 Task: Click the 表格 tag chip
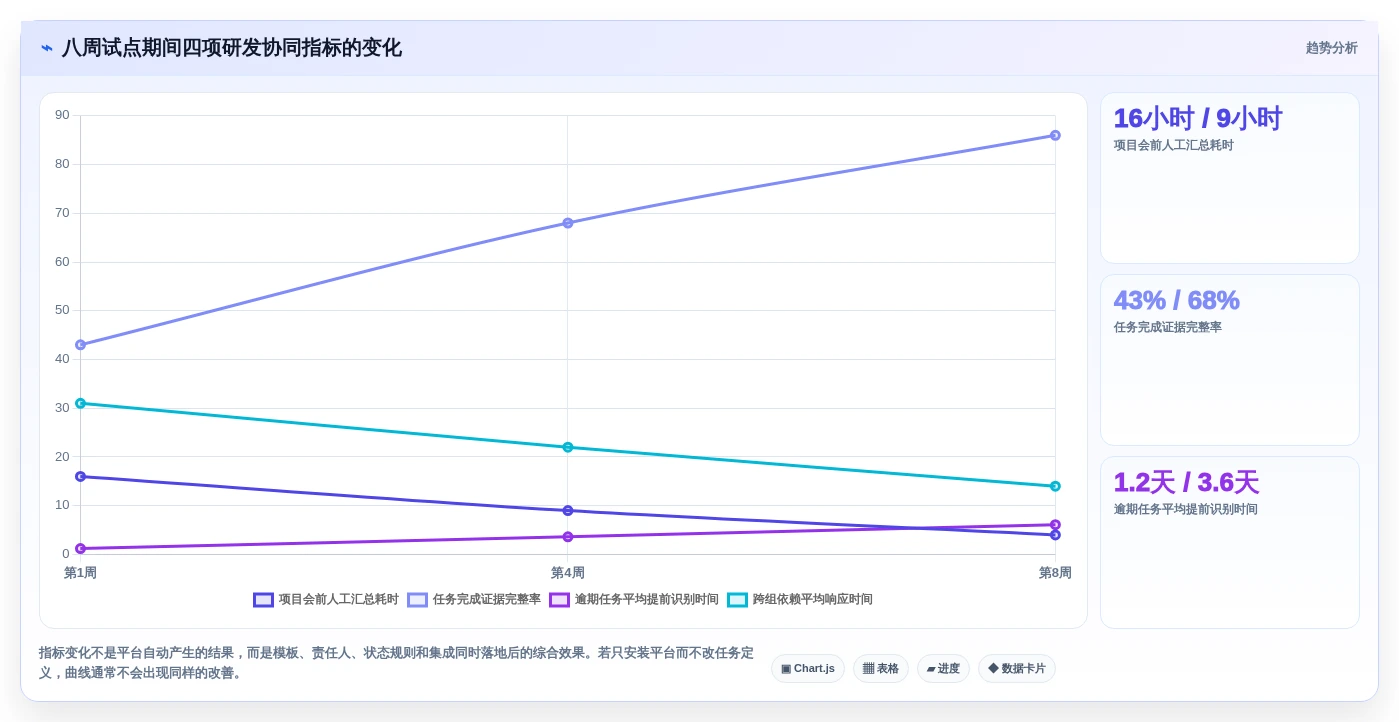[881, 668]
